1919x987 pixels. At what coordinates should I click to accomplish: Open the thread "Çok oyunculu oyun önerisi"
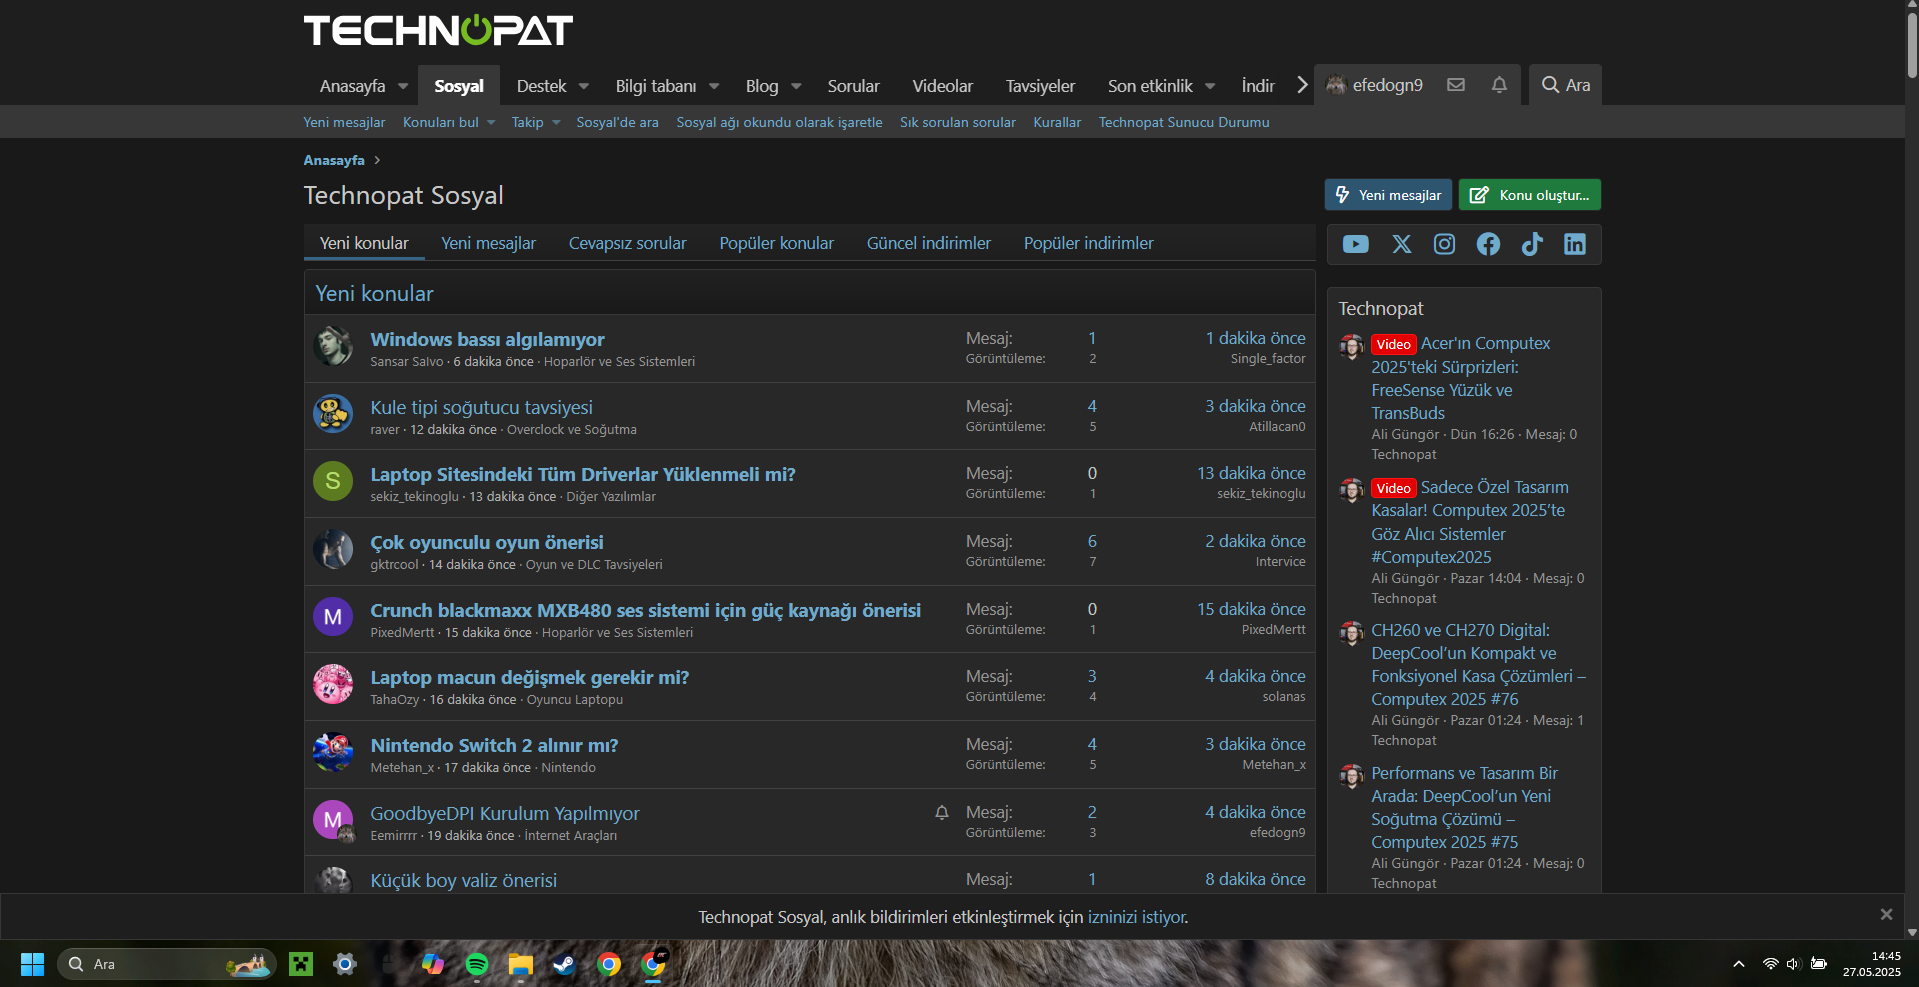click(x=487, y=542)
